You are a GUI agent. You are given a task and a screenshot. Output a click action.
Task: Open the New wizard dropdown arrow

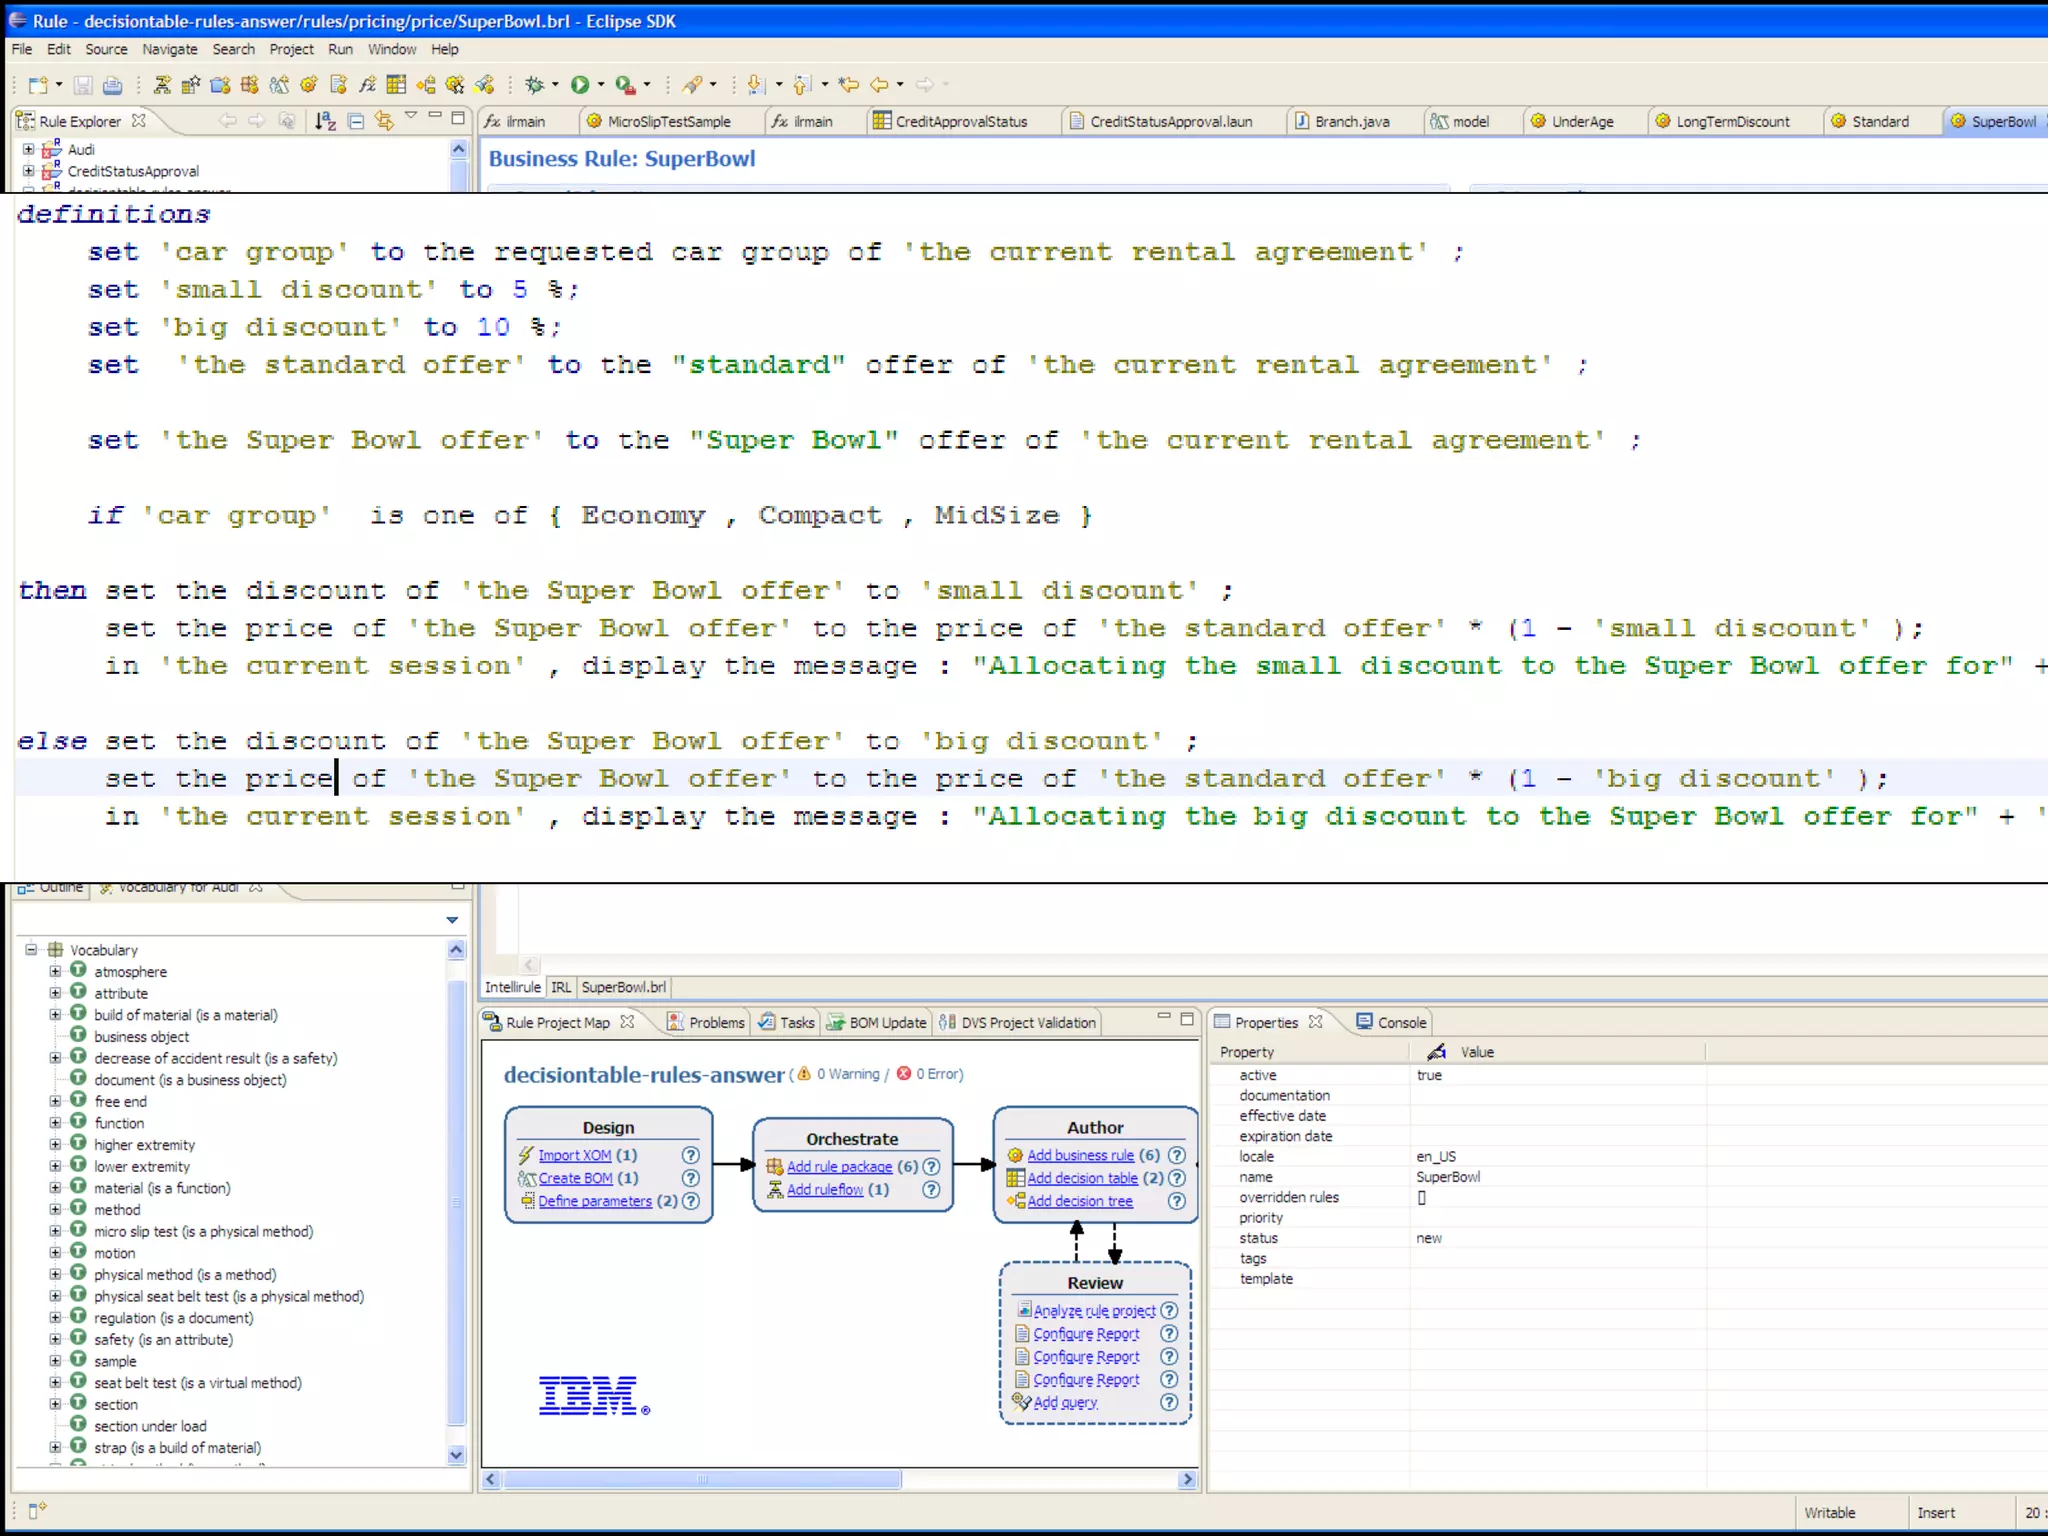pos(59,86)
